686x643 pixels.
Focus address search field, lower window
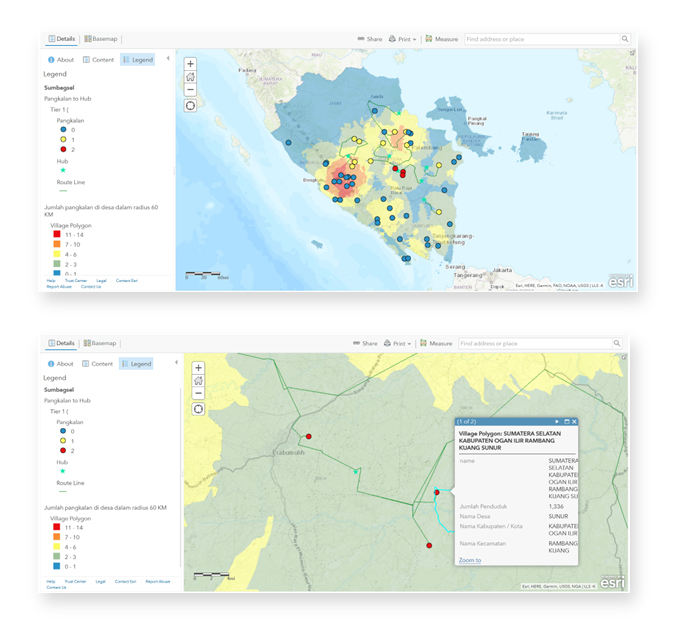[x=536, y=343]
